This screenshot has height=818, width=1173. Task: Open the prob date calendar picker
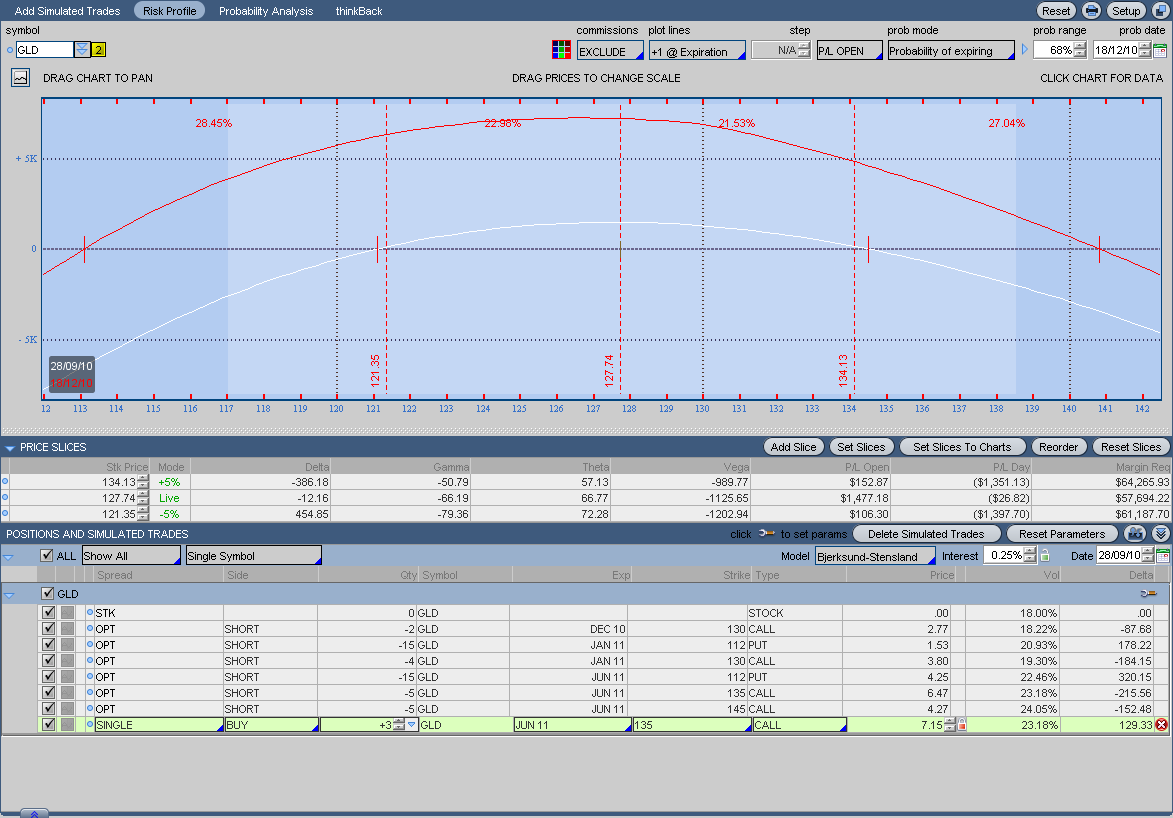[x=1160, y=50]
